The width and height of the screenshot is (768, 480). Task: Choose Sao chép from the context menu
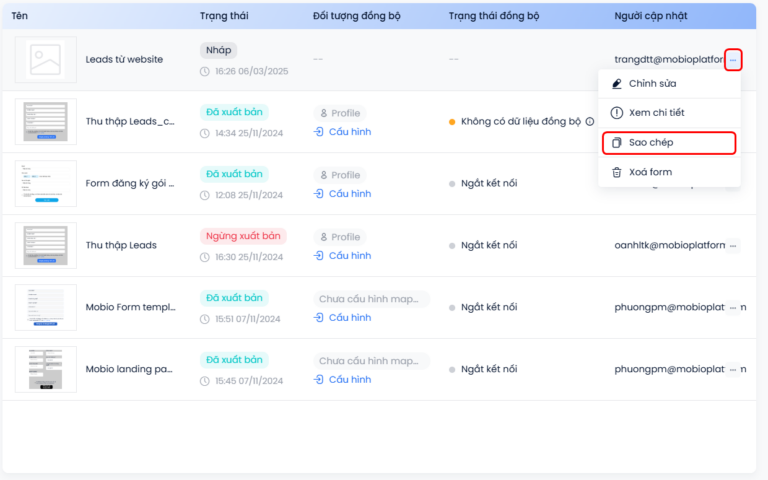651,143
